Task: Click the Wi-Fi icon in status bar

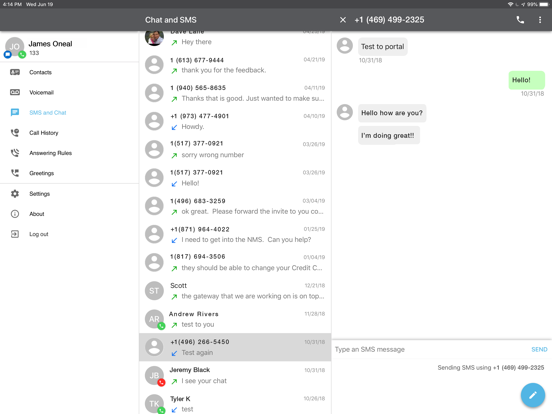Action: [x=510, y=4]
